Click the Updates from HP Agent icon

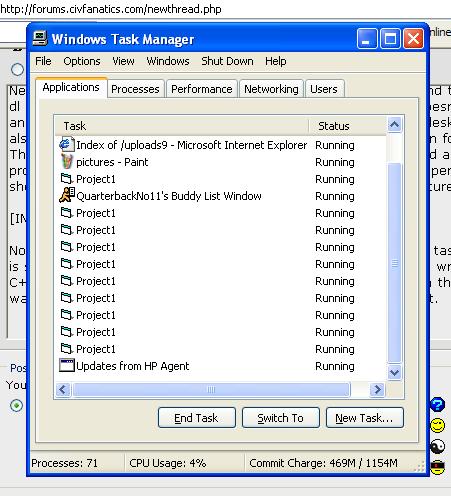[x=67, y=365]
